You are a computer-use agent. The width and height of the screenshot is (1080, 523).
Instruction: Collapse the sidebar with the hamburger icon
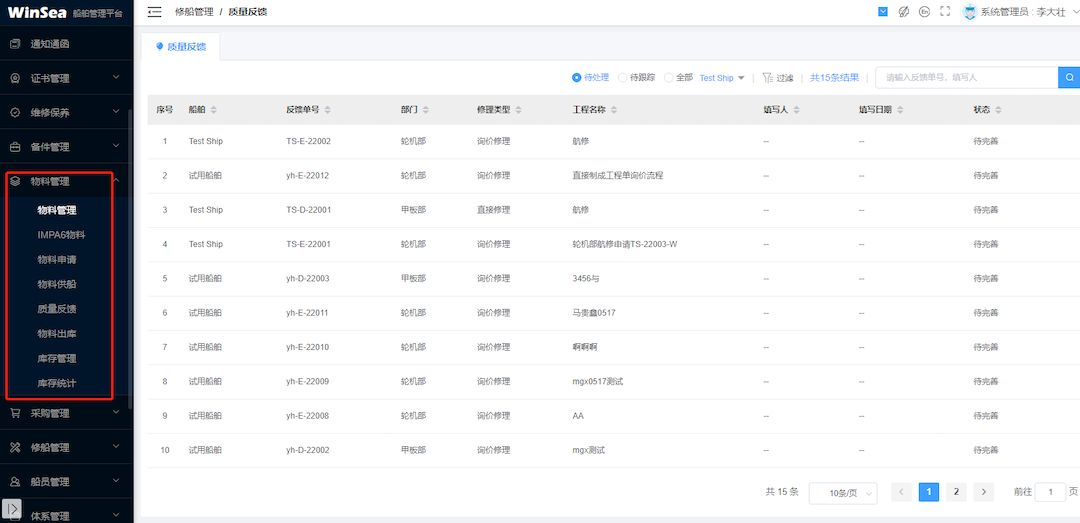click(154, 12)
